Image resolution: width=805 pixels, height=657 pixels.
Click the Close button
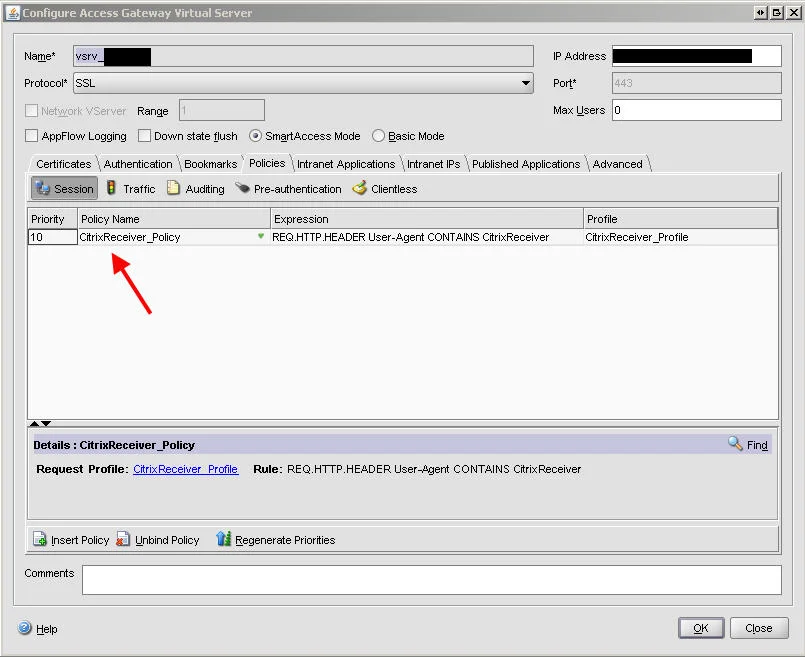(759, 628)
